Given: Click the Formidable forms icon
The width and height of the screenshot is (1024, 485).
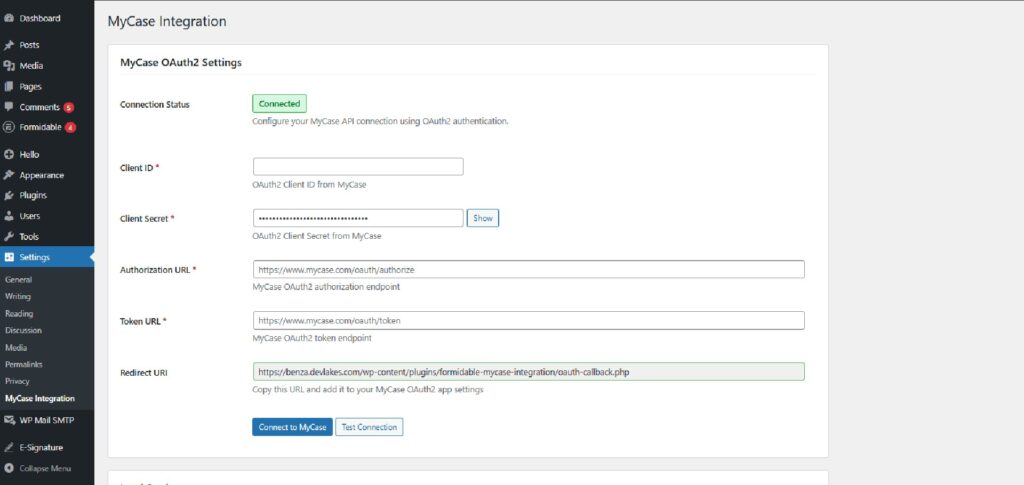Looking at the screenshot, I should [x=9, y=127].
